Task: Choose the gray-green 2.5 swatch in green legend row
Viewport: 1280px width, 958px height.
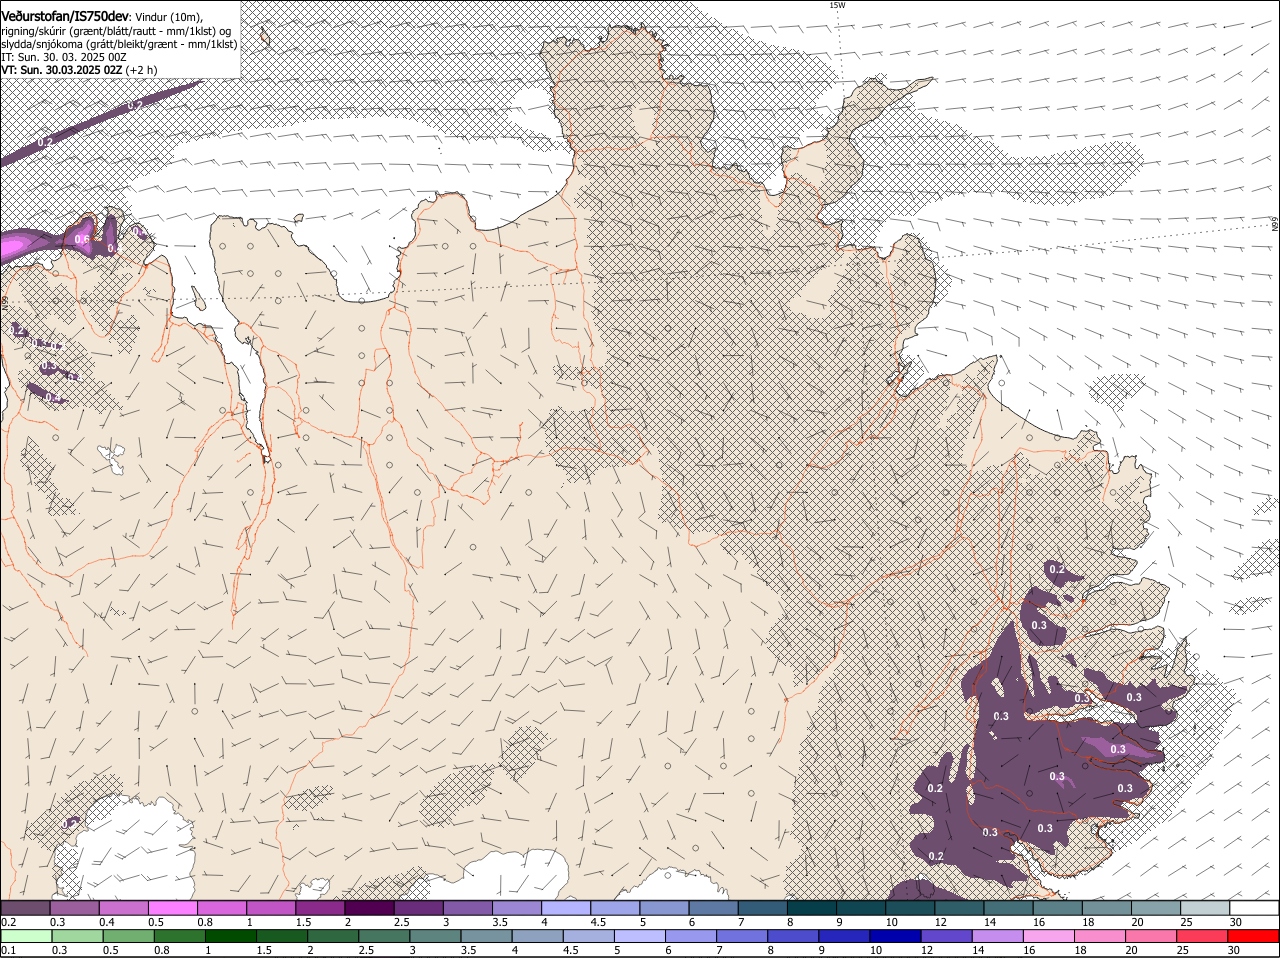Action: point(384,936)
